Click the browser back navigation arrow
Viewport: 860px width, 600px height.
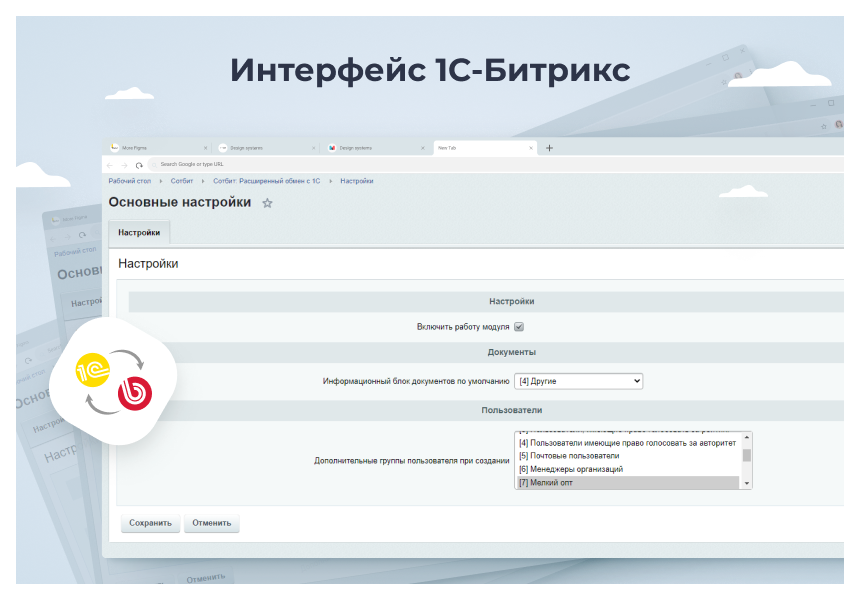pyautogui.click(x=109, y=165)
